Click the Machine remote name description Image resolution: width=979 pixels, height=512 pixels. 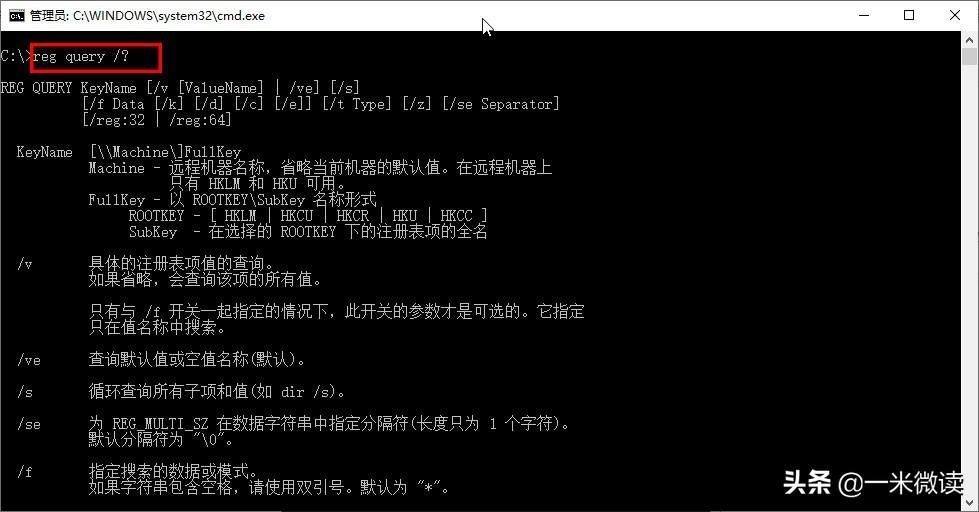click(x=320, y=168)
